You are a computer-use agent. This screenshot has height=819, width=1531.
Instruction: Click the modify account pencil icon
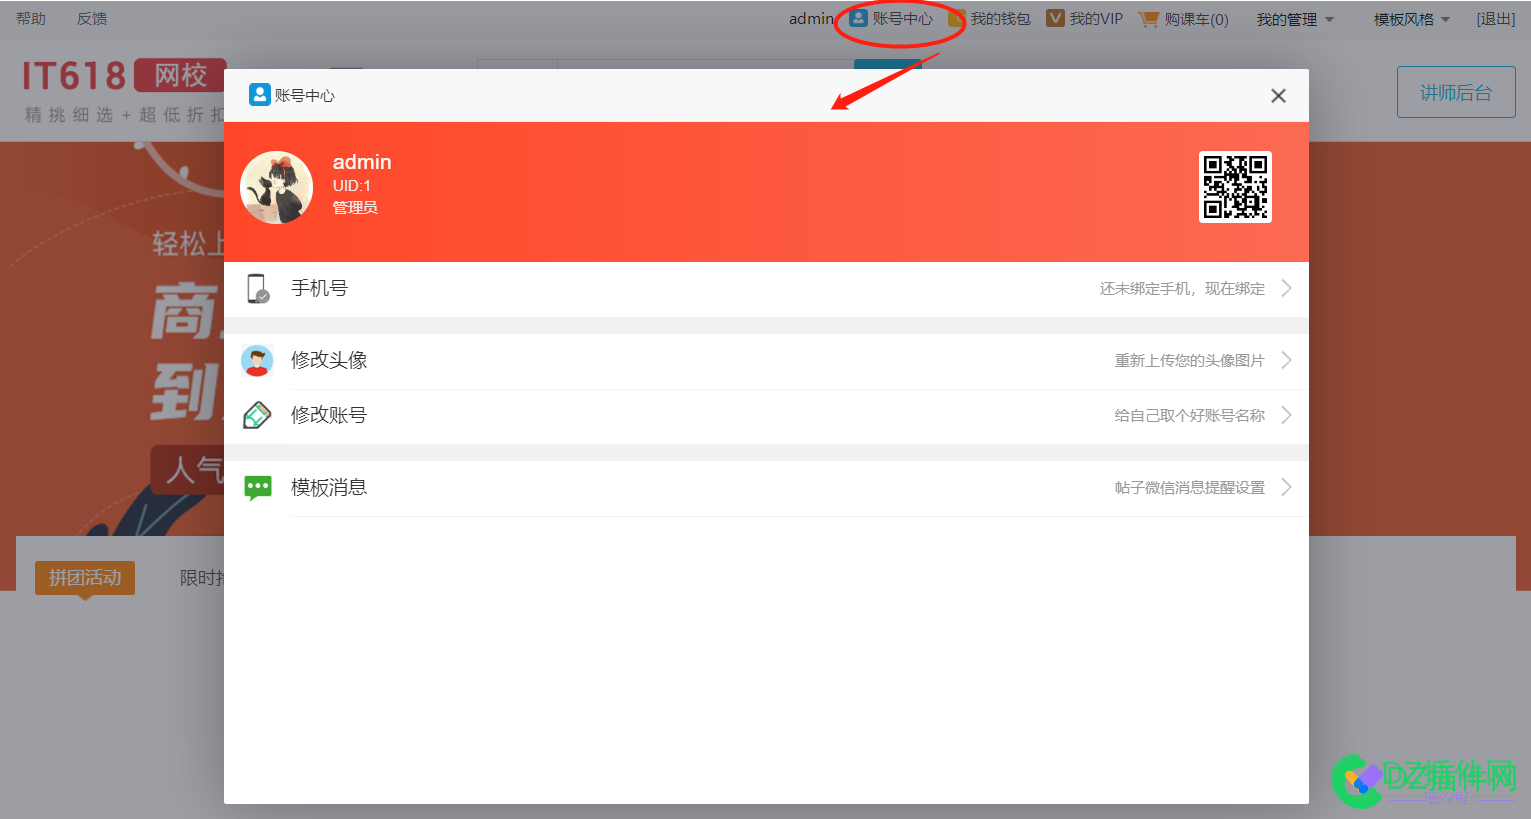click(x=257, y=415)
